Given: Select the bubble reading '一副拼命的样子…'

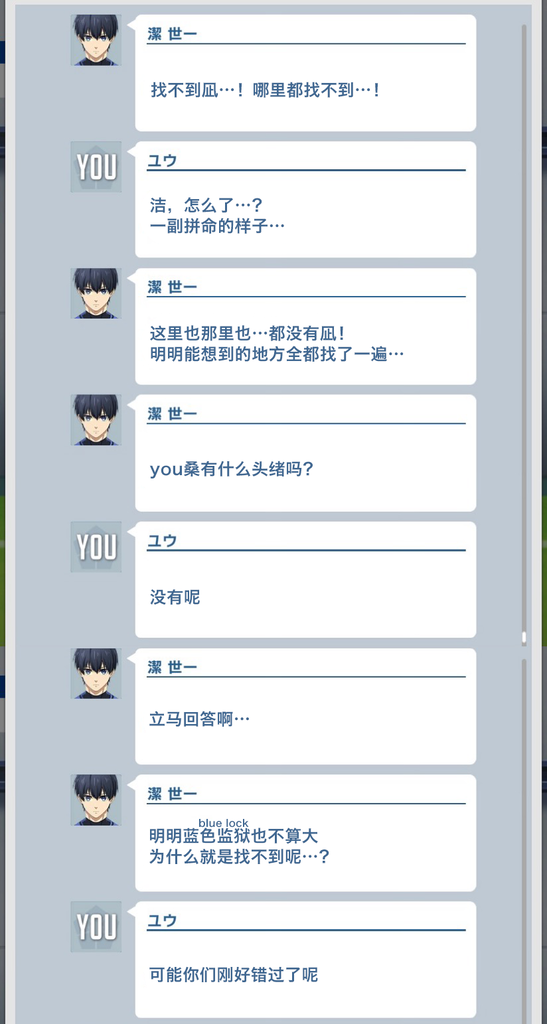Looking at the screenshot, I should point(305,200).
